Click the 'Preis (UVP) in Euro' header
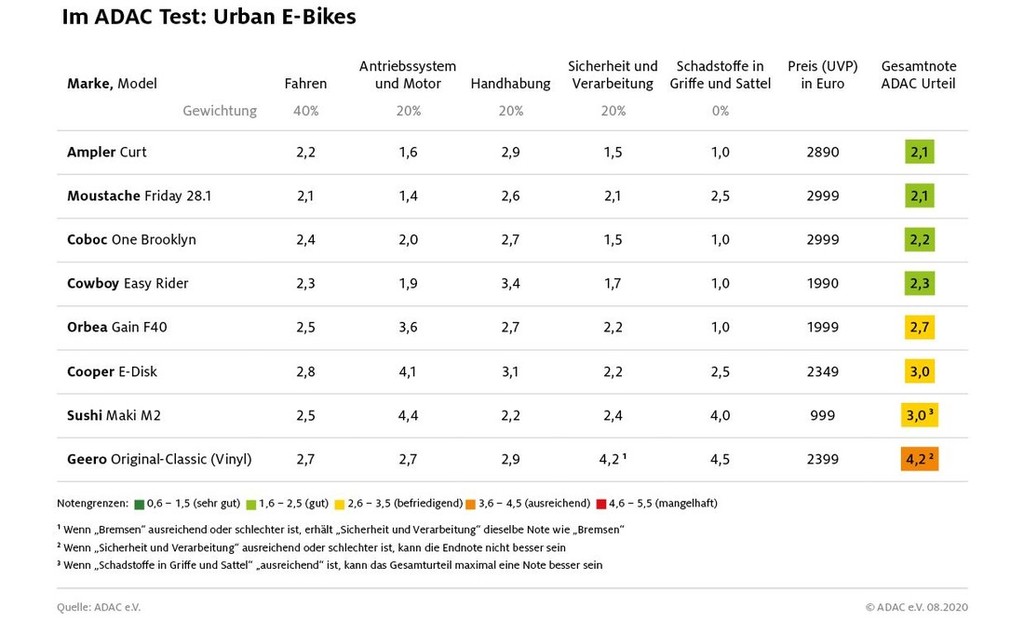 point(822,75)
